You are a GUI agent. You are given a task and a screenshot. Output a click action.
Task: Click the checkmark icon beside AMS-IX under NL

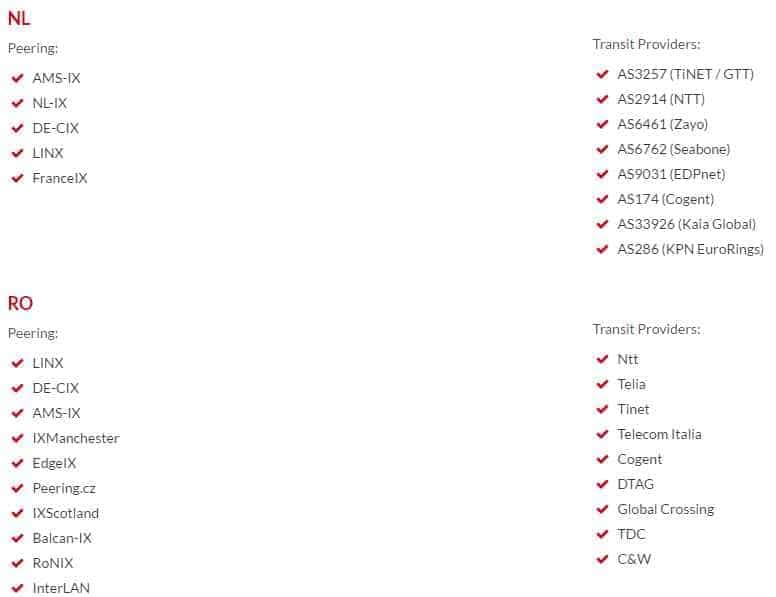[x=17, y=78]
